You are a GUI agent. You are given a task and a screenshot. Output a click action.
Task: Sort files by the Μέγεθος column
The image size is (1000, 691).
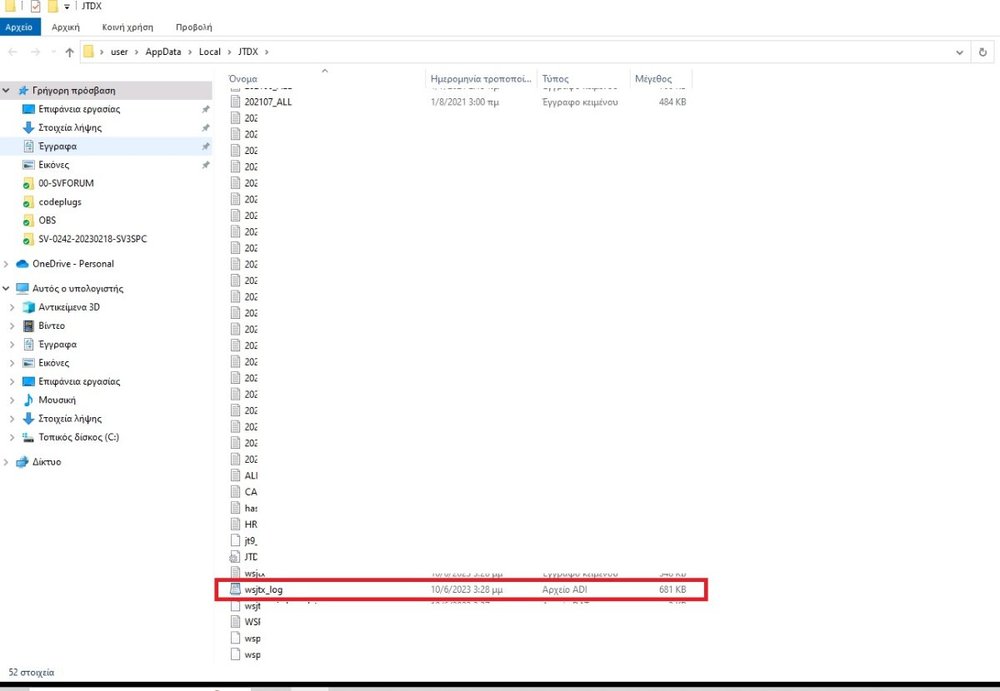tap(653, 78)
